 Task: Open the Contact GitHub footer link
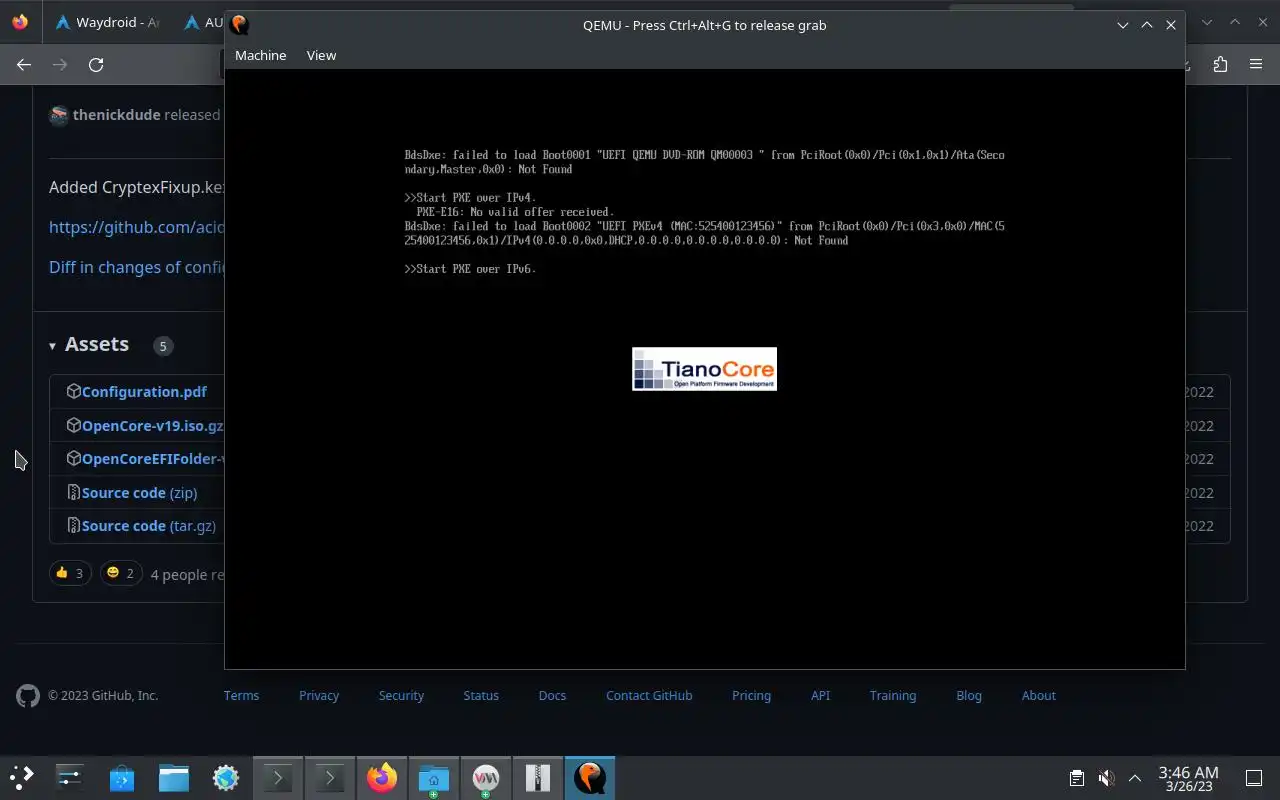[x=649, y=695]
